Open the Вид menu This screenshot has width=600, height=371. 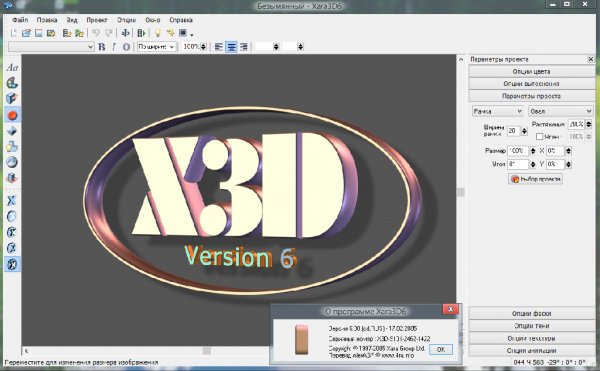(x=72, y=20)
